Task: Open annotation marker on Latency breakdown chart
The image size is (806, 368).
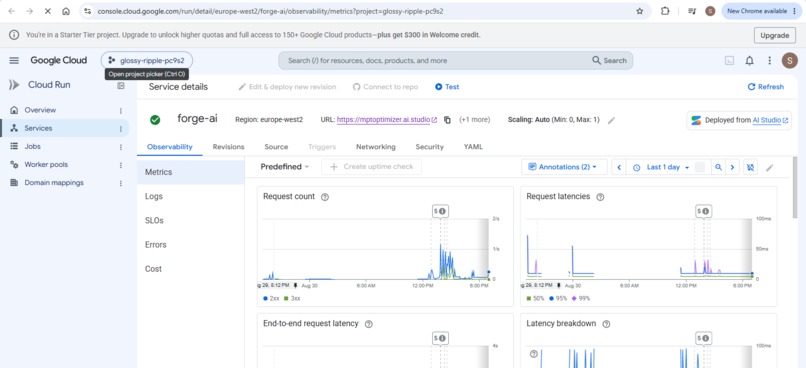Action: click(x=703, y=338)
